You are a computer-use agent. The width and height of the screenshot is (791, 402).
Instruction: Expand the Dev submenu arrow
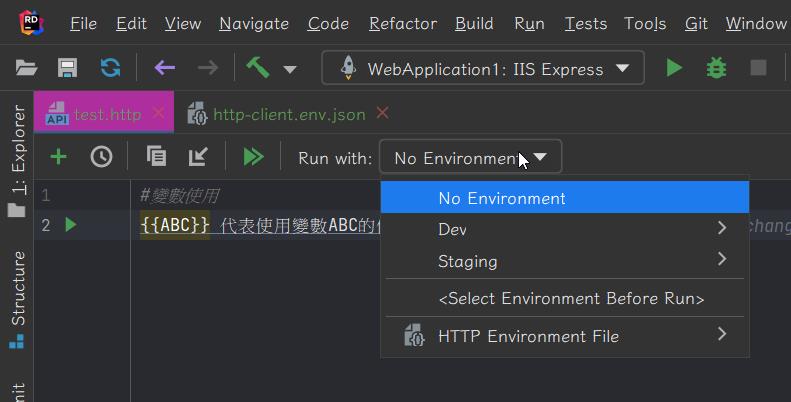coord(722,228)
